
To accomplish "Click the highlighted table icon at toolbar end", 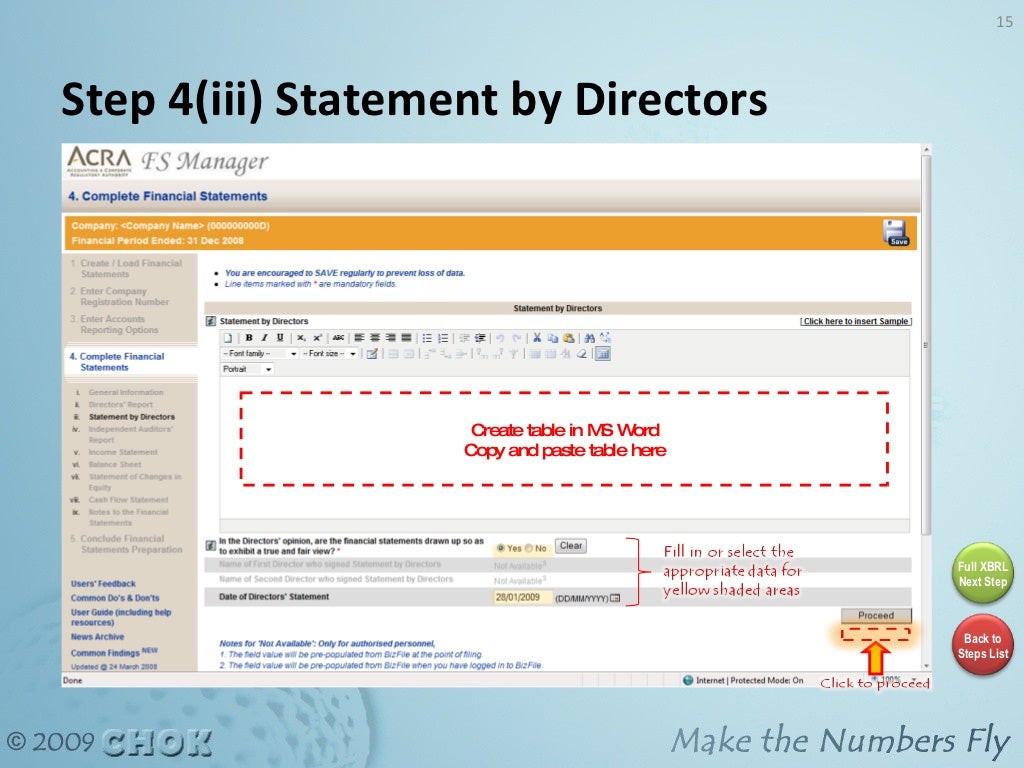I will (x=603, y=354).
